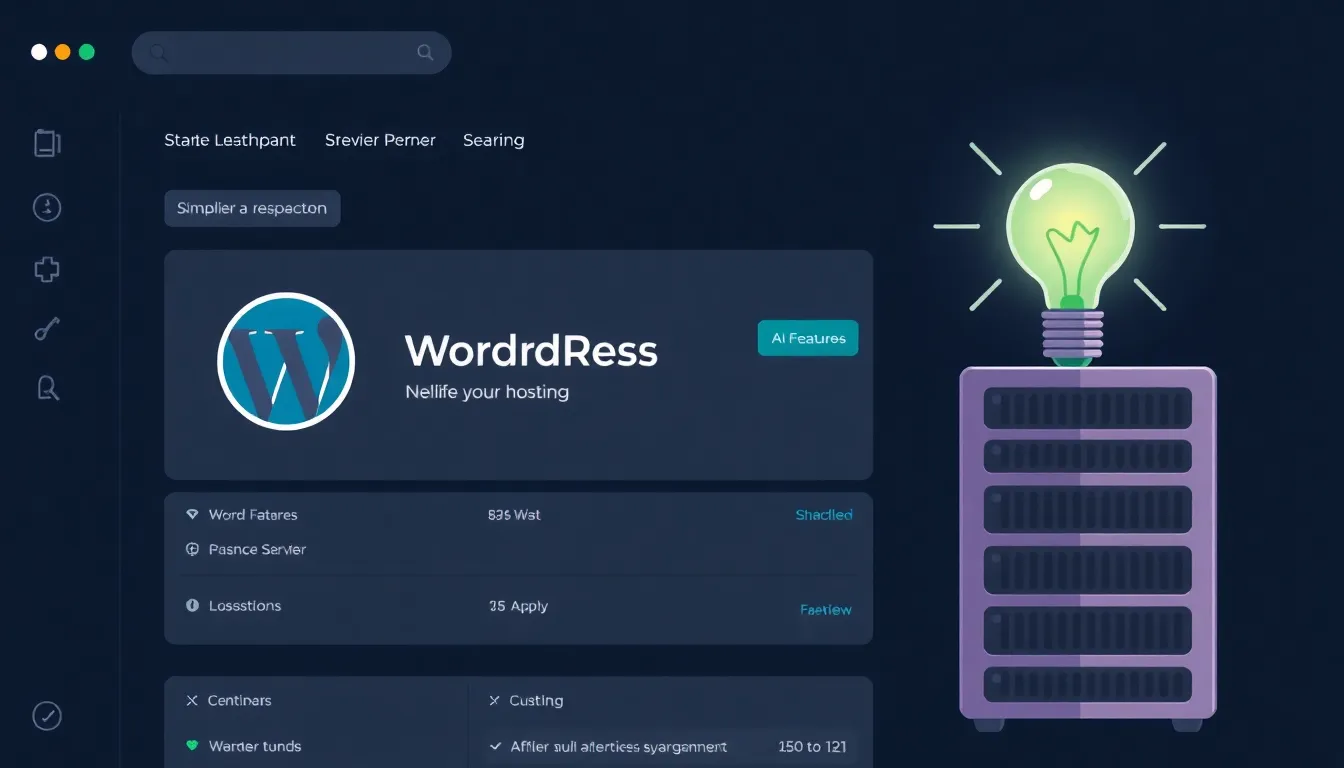Click the circled checkmark icon at sidebar bottom
The height and width of the screenshot is (768, 1344).
pos(47,716)
